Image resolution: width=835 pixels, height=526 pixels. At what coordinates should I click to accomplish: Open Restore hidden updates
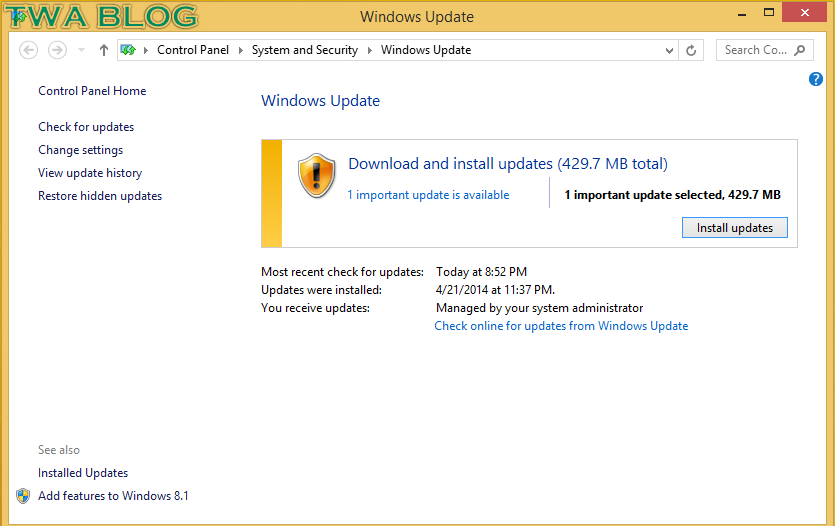[100, 196]
